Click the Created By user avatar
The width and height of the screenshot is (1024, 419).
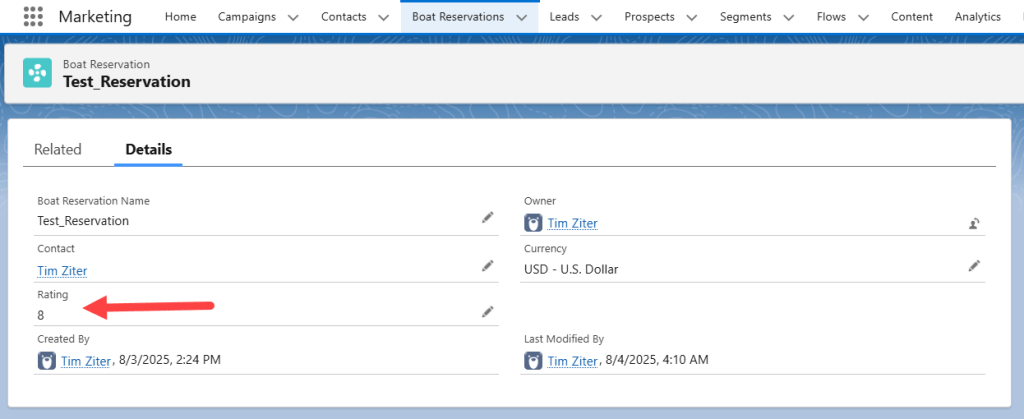[47, 361]
